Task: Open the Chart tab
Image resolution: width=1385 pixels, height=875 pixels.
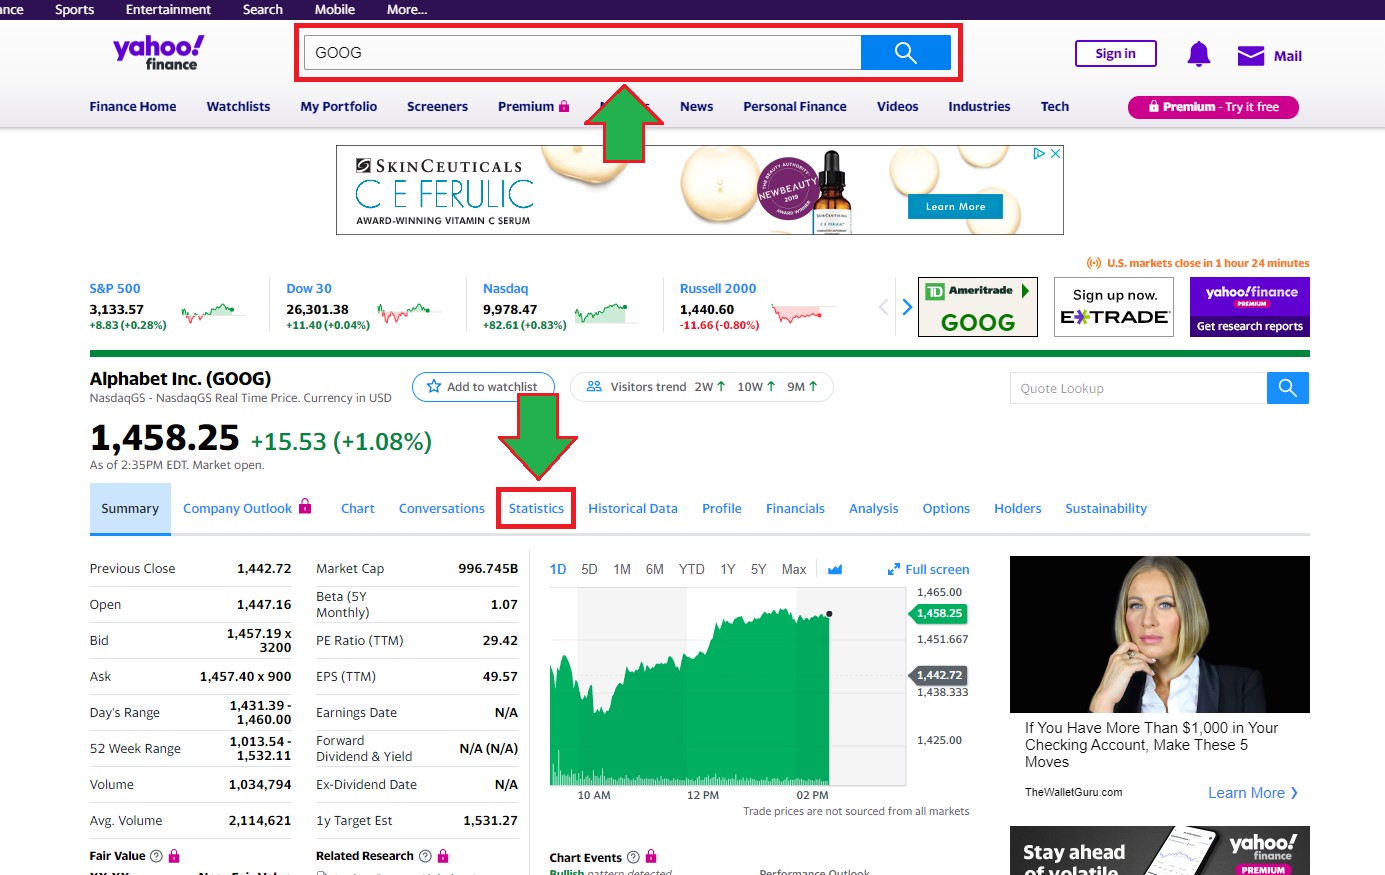Action: point(358,508)
